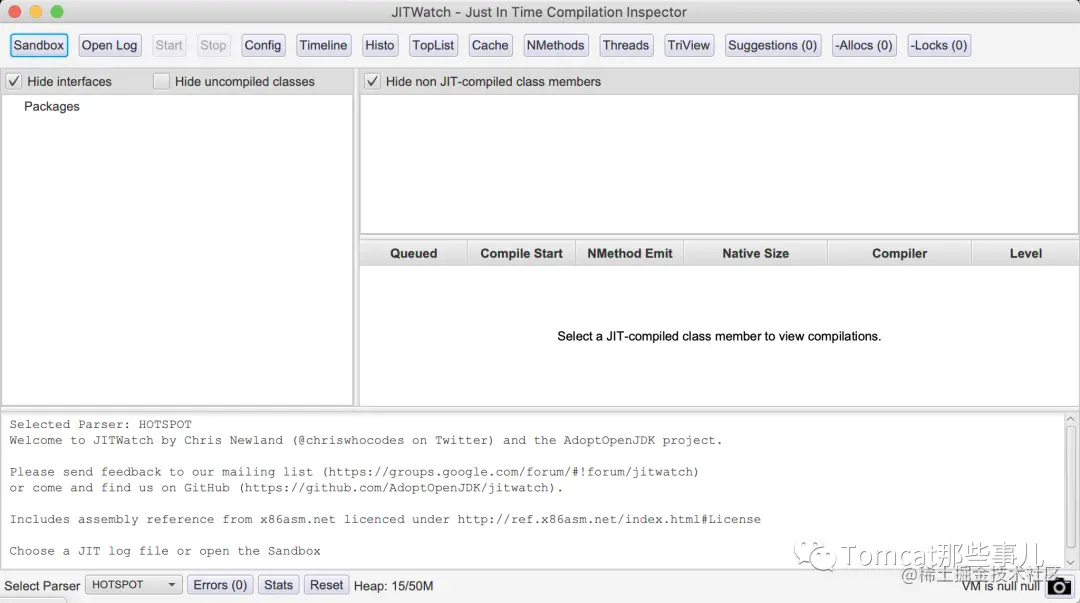Sort by the Queued column header

tap(413, 254)
